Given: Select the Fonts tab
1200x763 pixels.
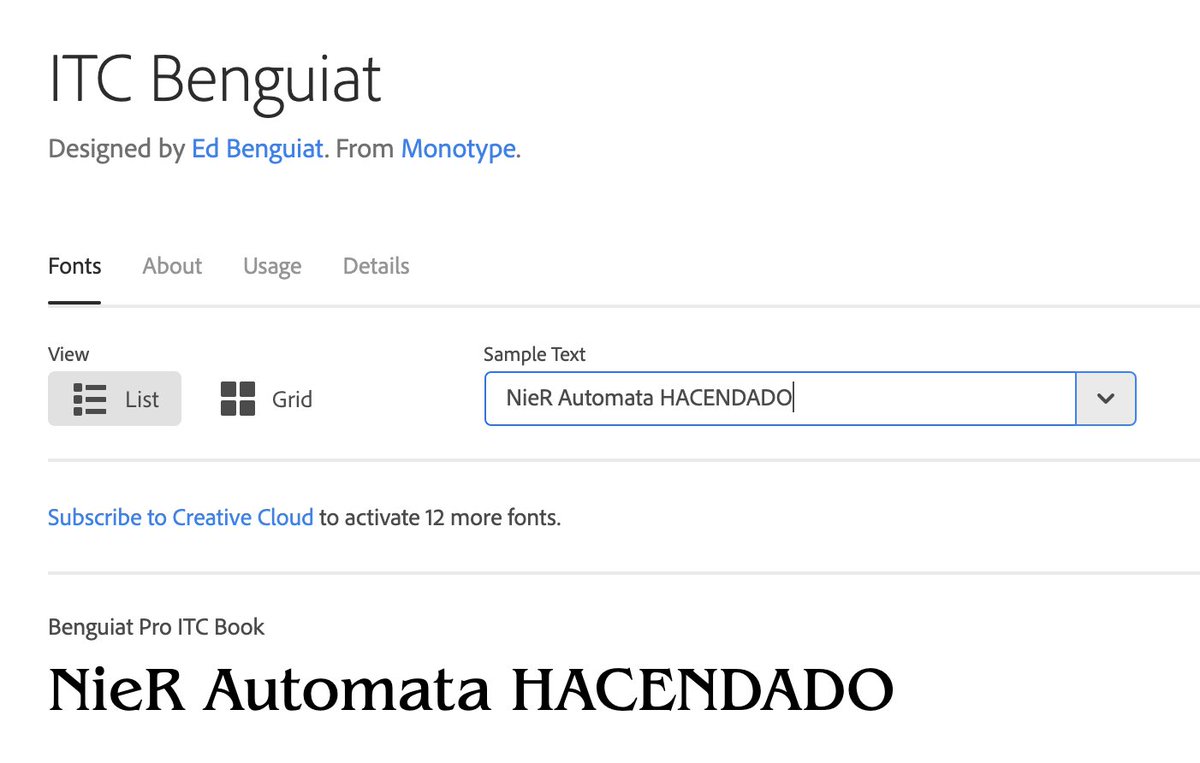Looking at the screenshot, I should pos(74,266).
